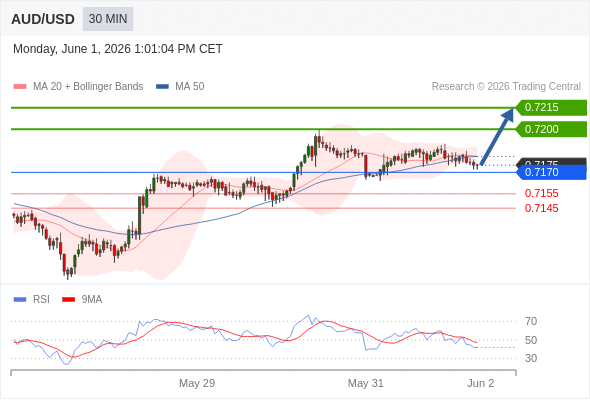The image size is (590, 400).
Task: Click the 'May 29' date axis label
Action: (197, 383)
